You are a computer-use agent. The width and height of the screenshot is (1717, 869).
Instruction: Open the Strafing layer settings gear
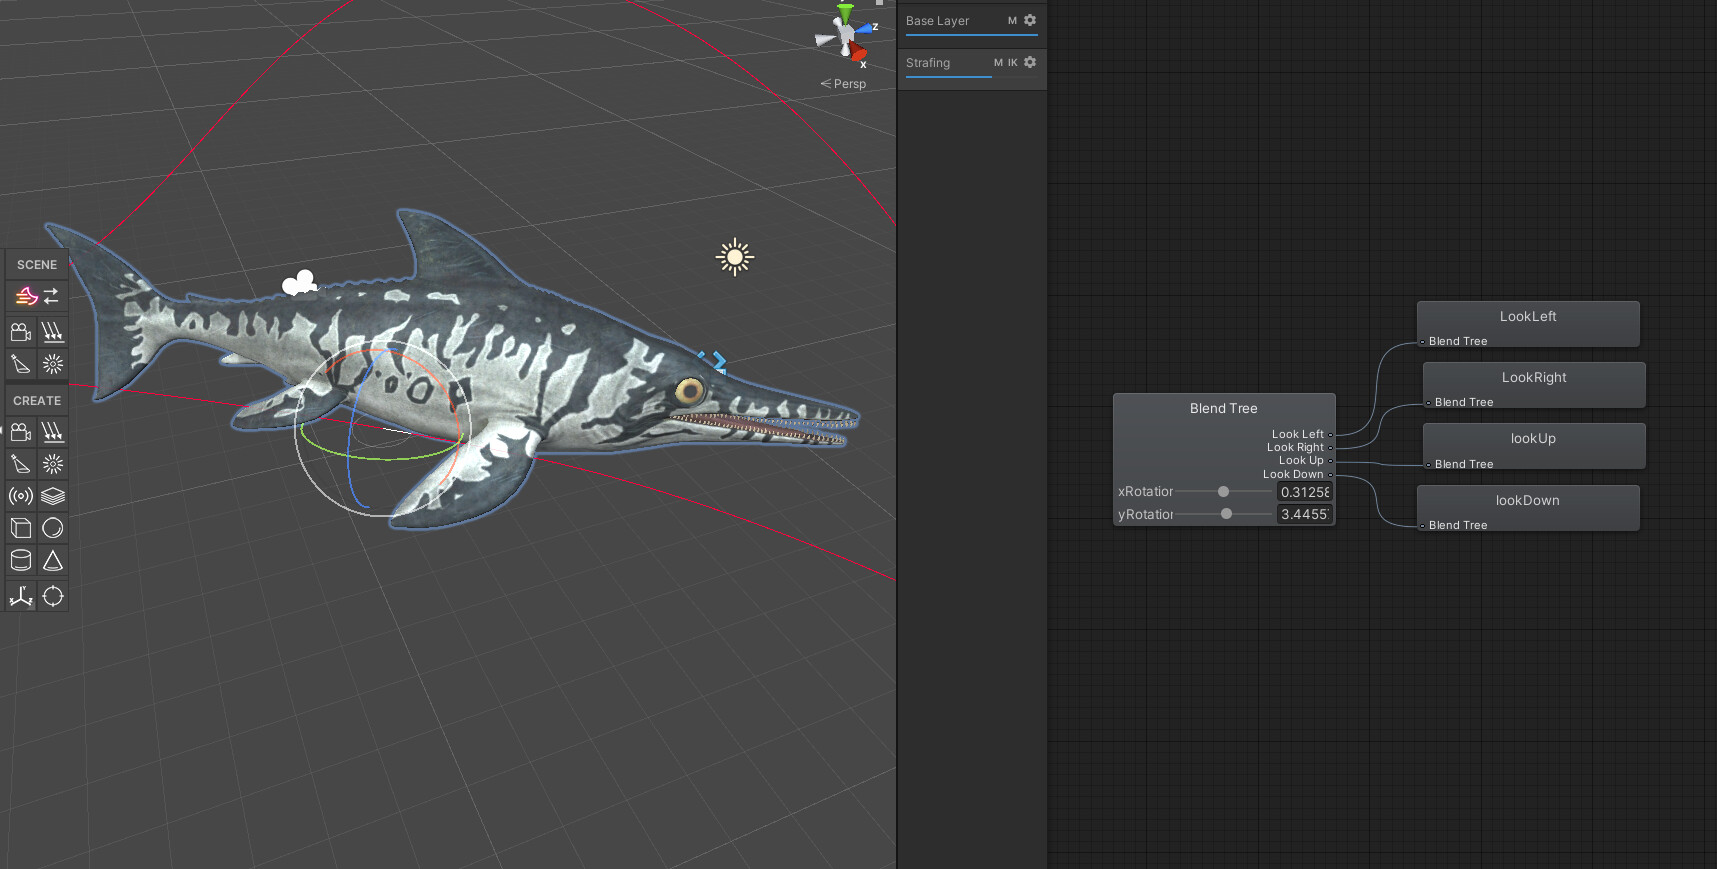[x=1030, y=62]
